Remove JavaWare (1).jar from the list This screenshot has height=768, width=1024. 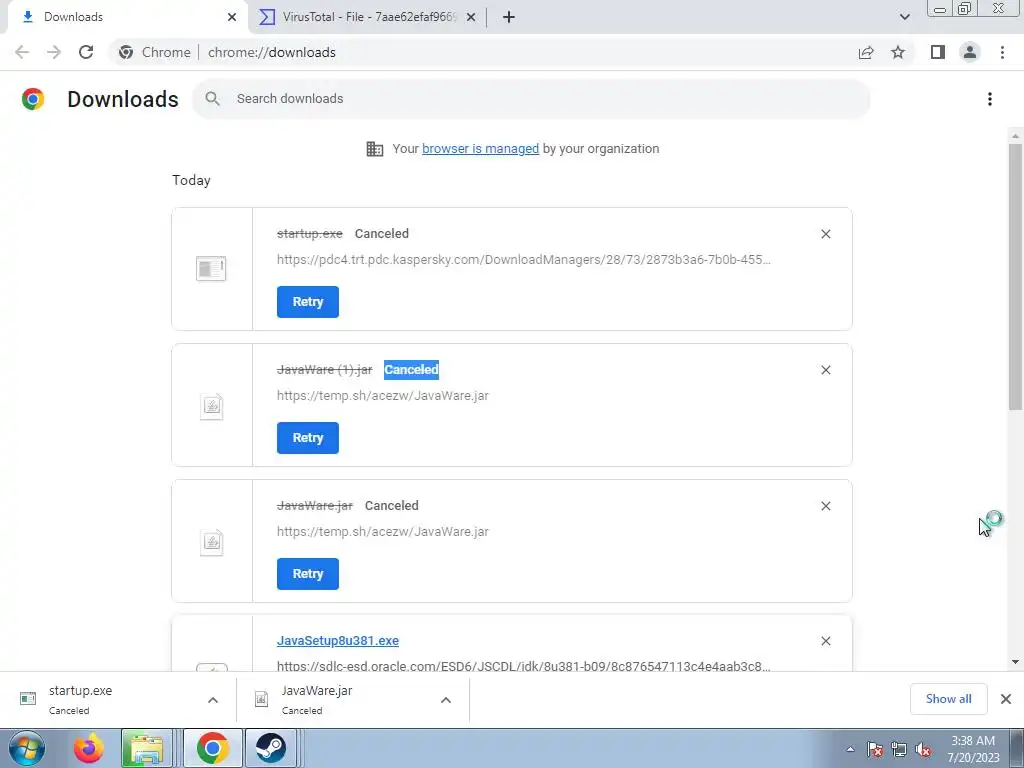click(x=825, y=370)
